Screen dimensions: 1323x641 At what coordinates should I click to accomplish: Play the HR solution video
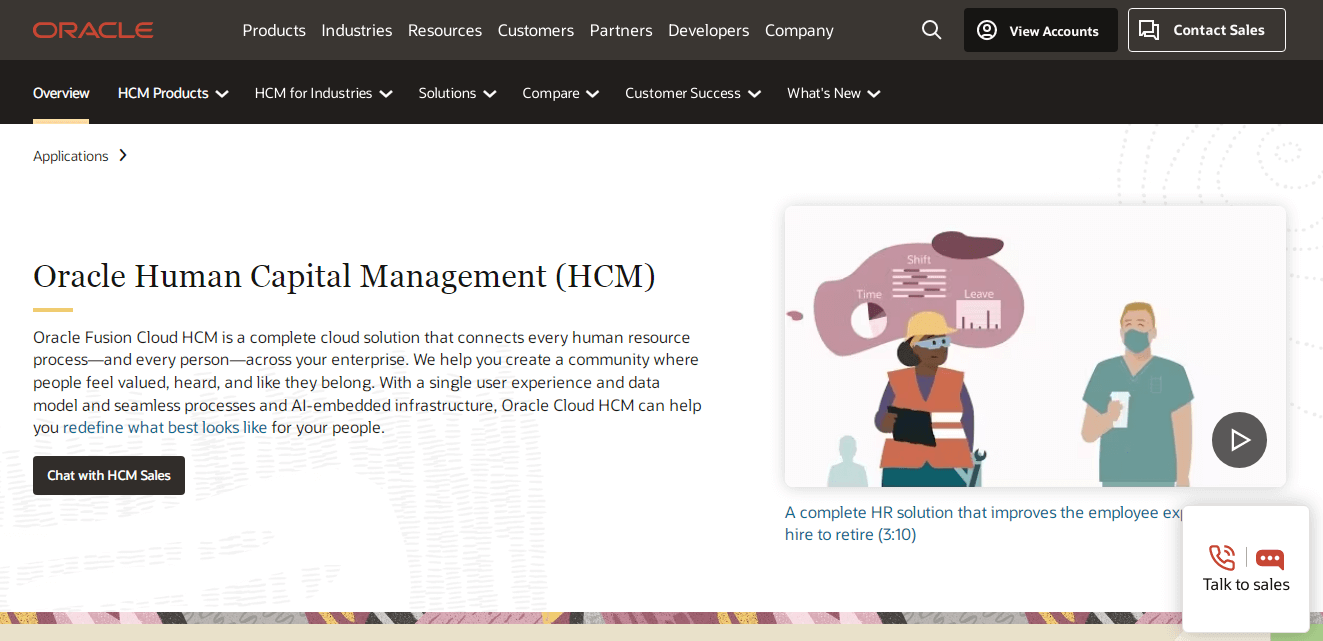[1239, 440]
